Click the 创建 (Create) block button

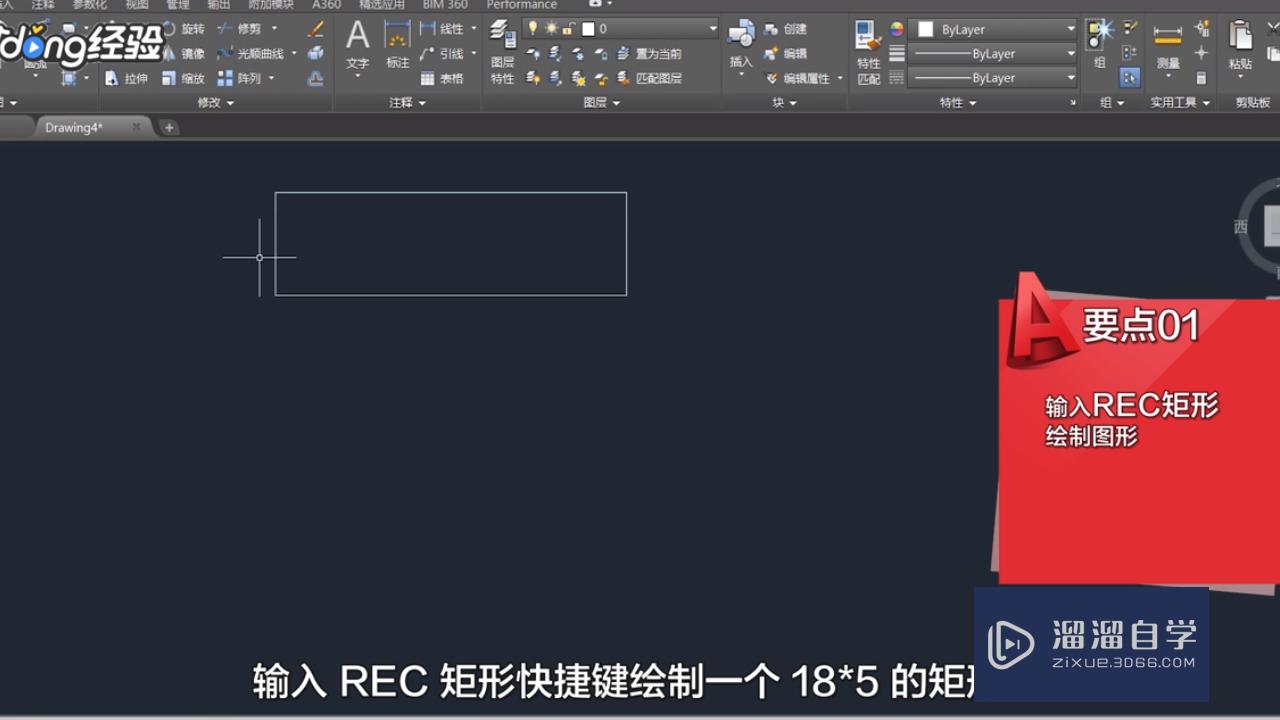tap(793, 28)
